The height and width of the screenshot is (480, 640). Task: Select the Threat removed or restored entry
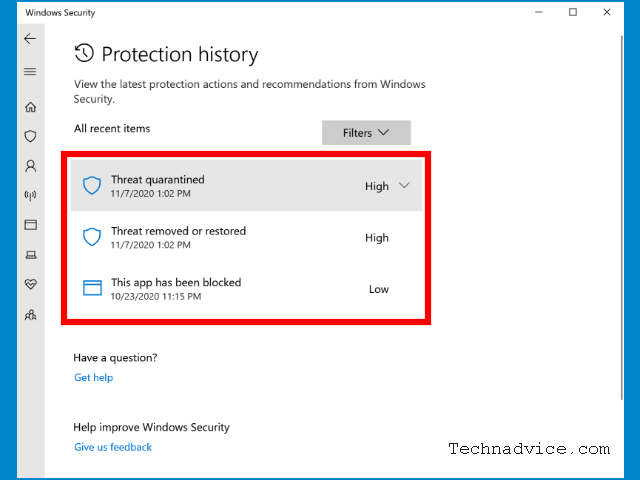pyautogui.click(x=246, y=237)
